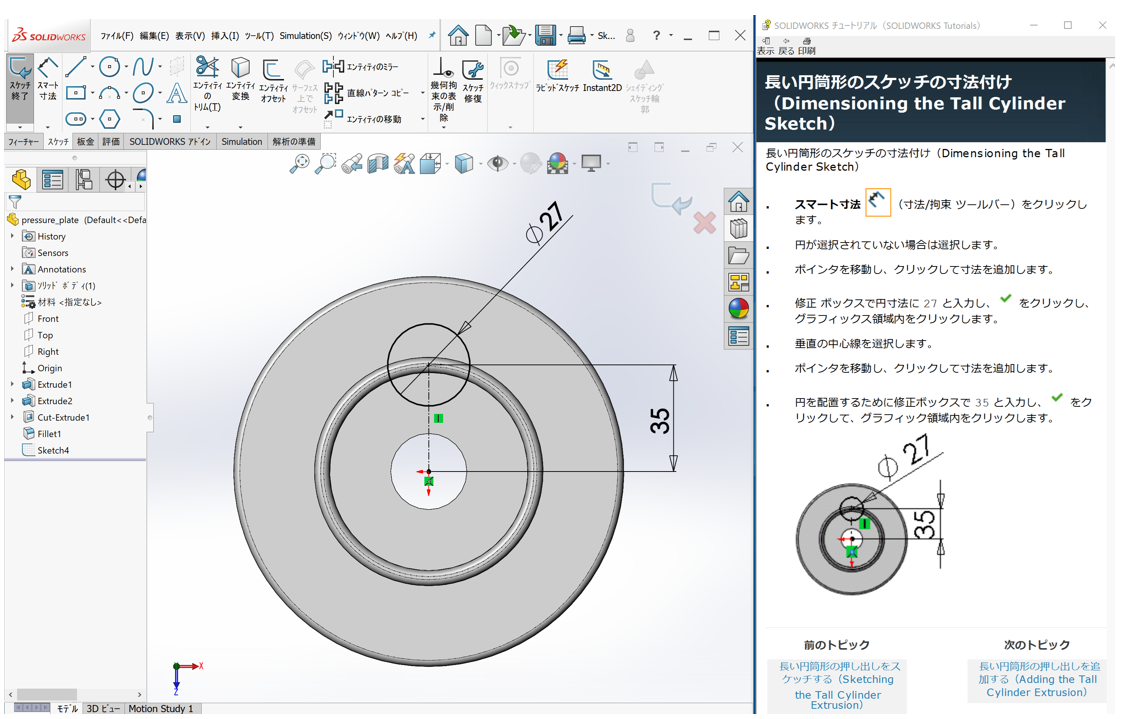
Task: Click Mirror Entities (エンティティのミラー)
Action: point(361,67)
